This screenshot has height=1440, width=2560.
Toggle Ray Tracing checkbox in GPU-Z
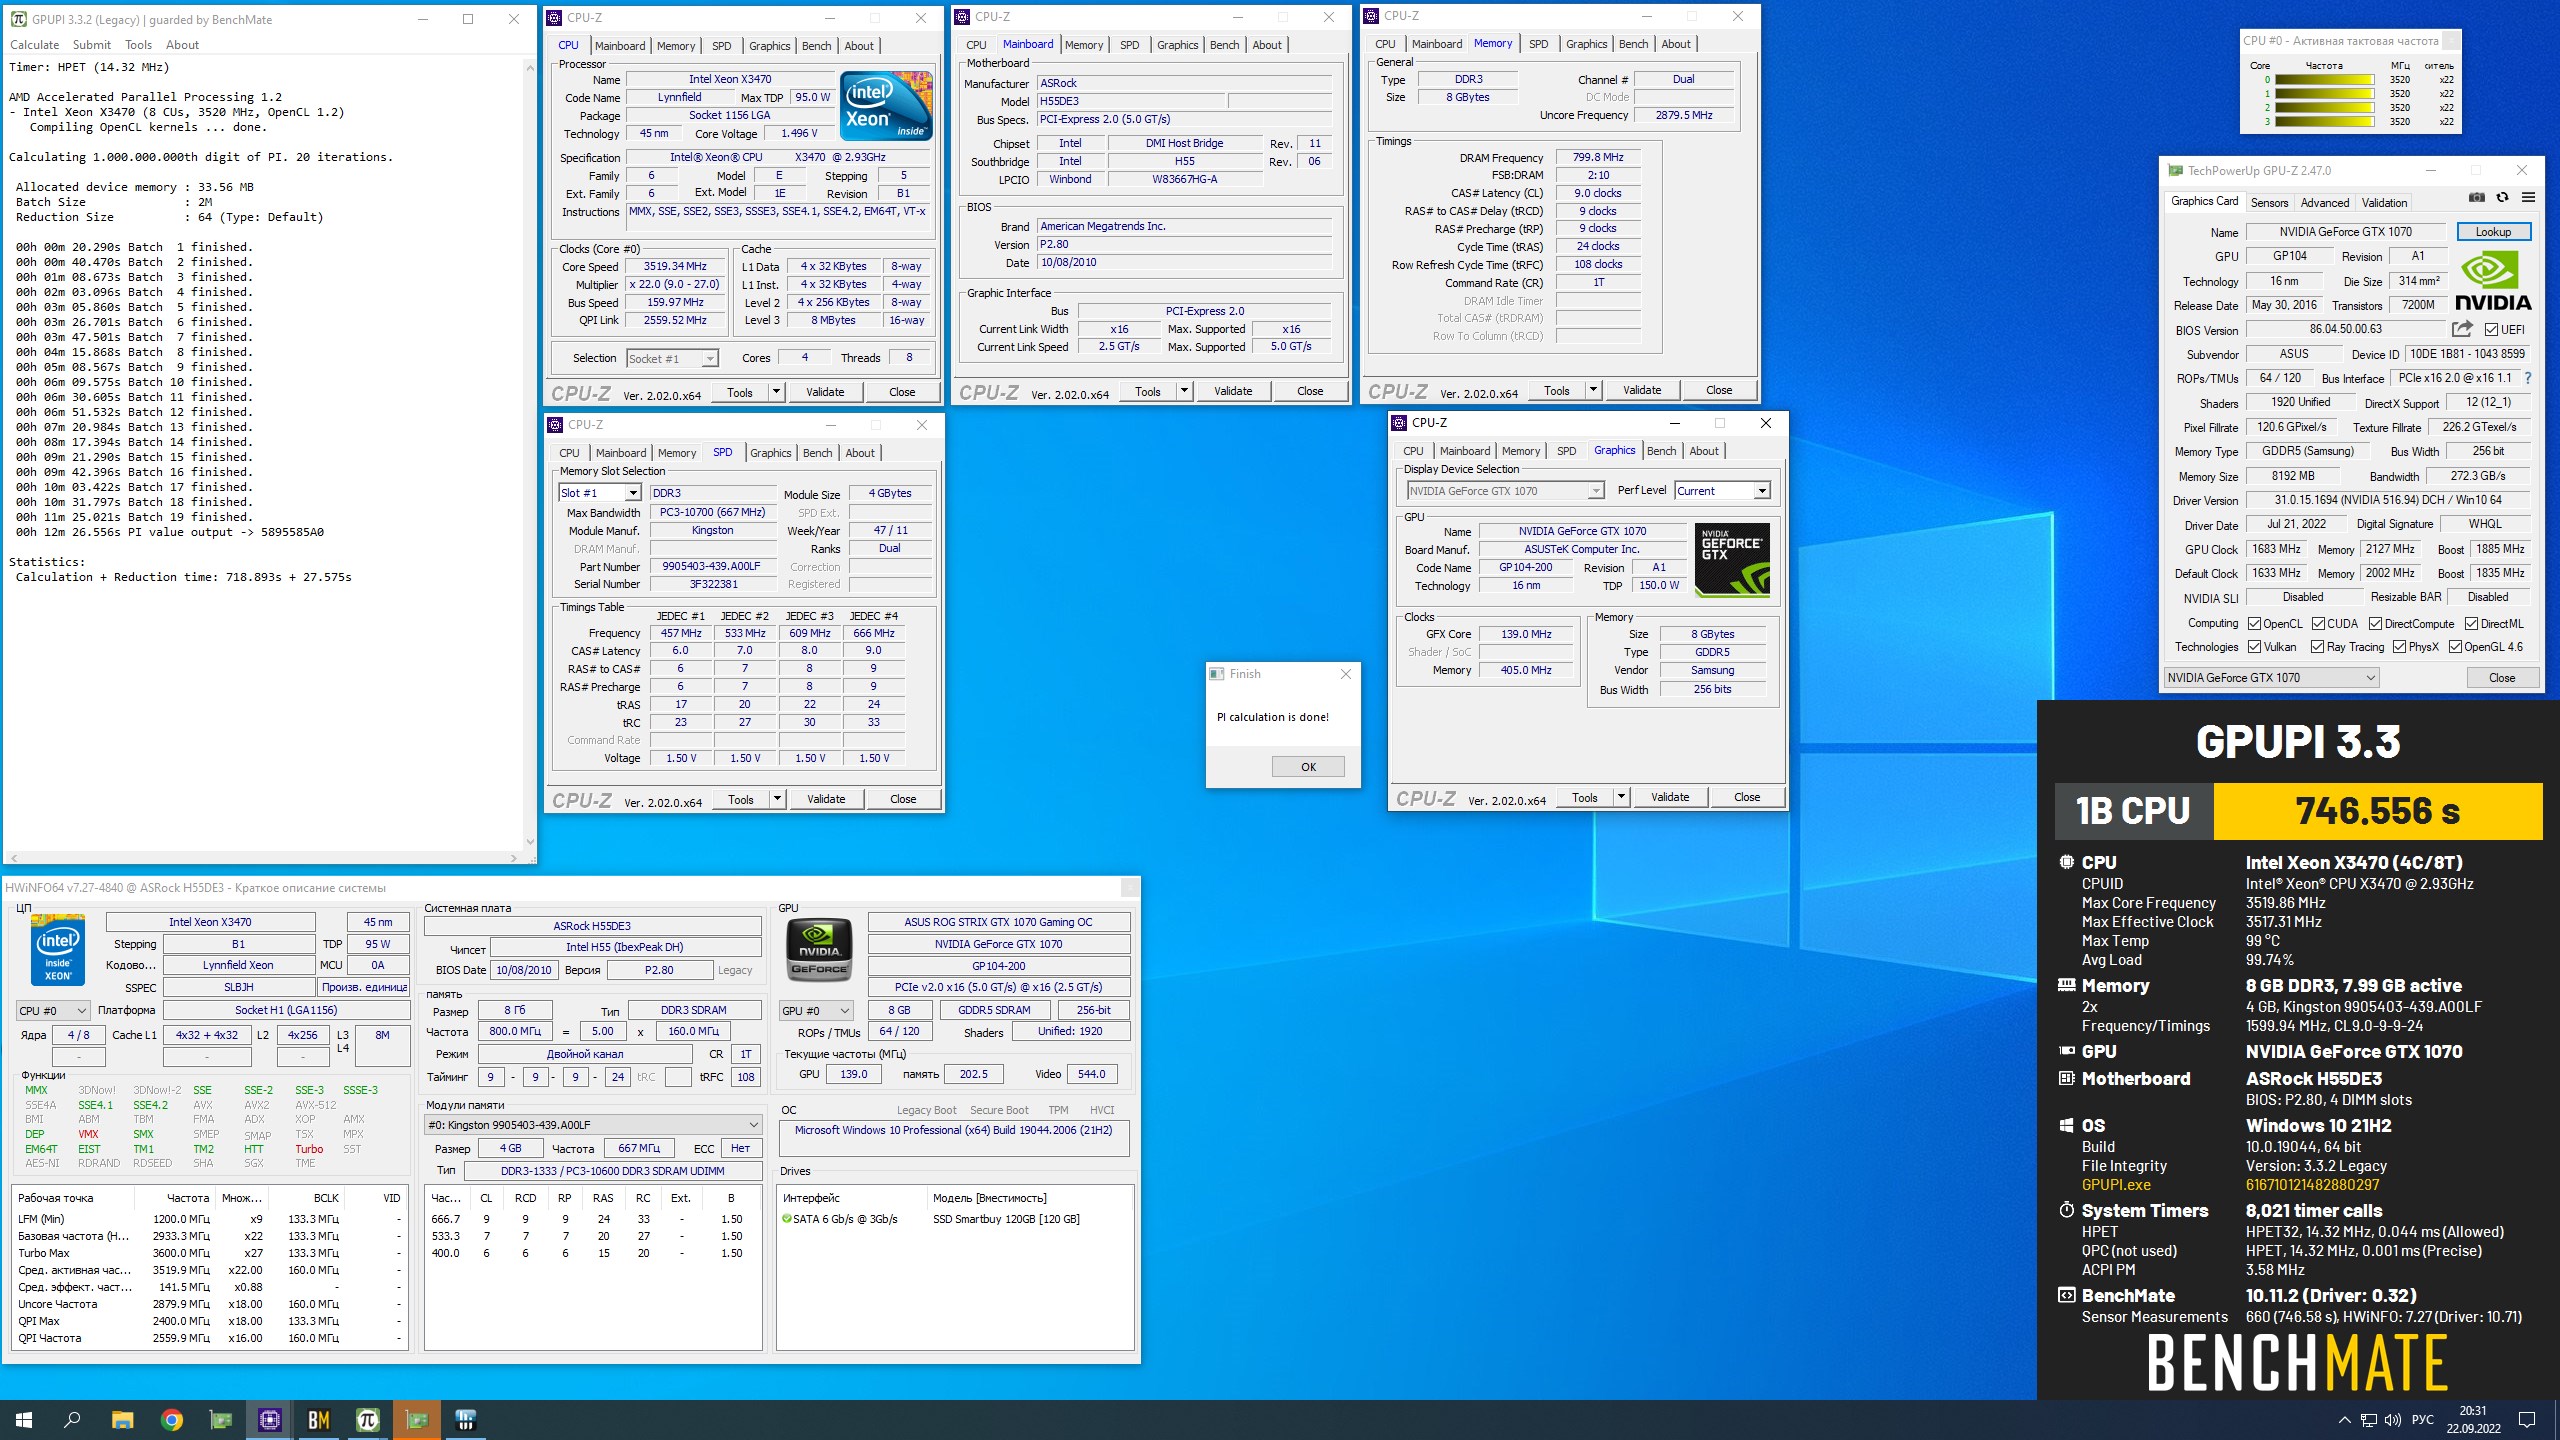click(2317, 647)
